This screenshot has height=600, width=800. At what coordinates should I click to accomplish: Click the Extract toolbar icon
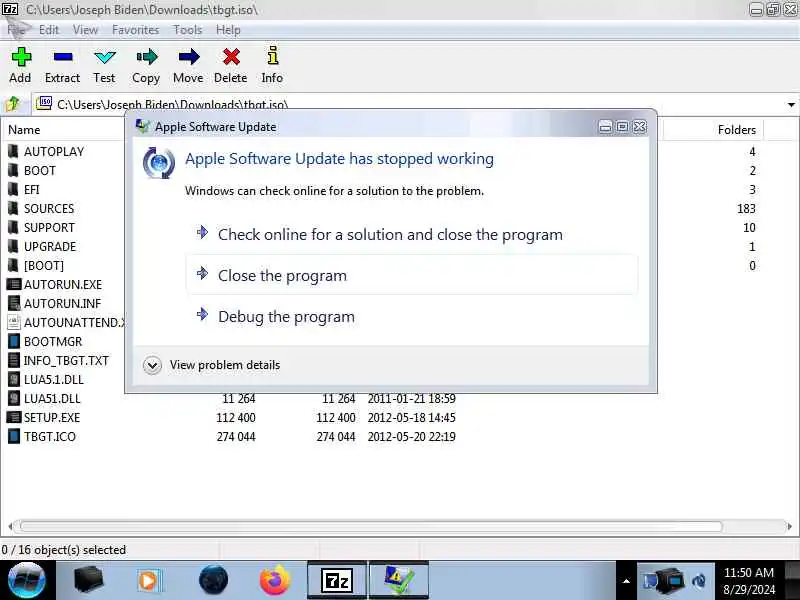62,65
